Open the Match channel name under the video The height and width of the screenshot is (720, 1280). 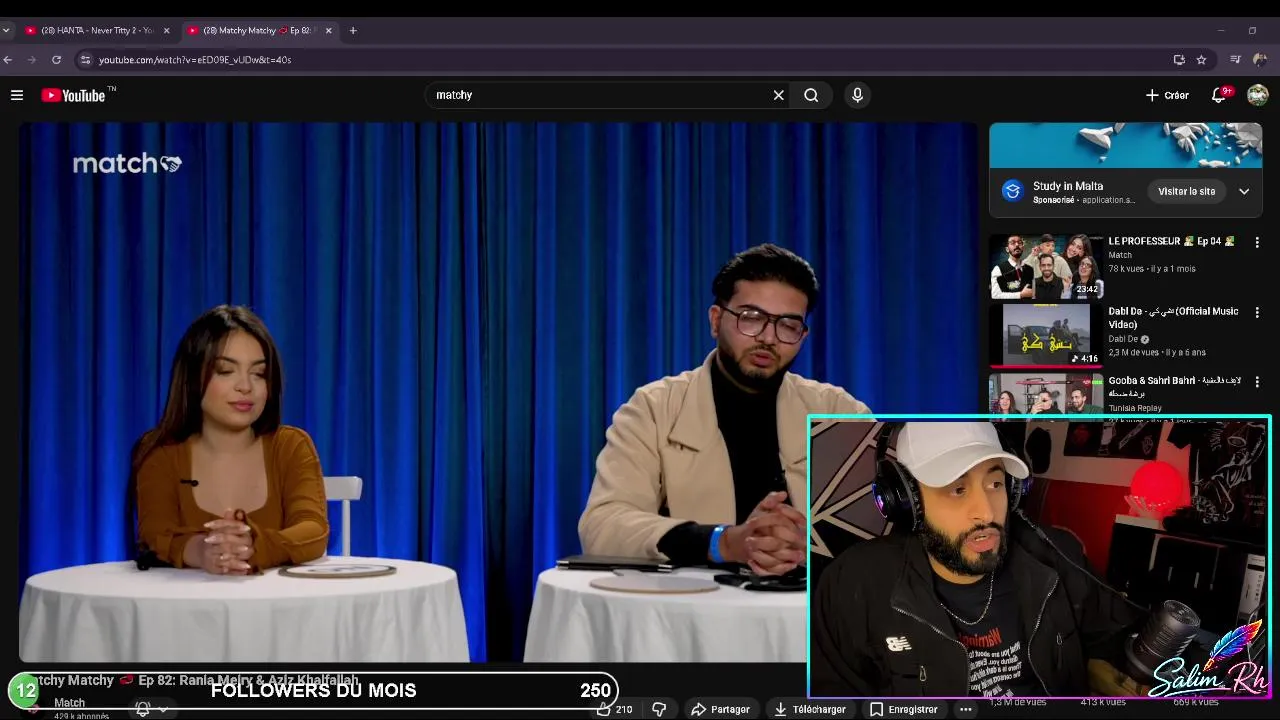69,703
